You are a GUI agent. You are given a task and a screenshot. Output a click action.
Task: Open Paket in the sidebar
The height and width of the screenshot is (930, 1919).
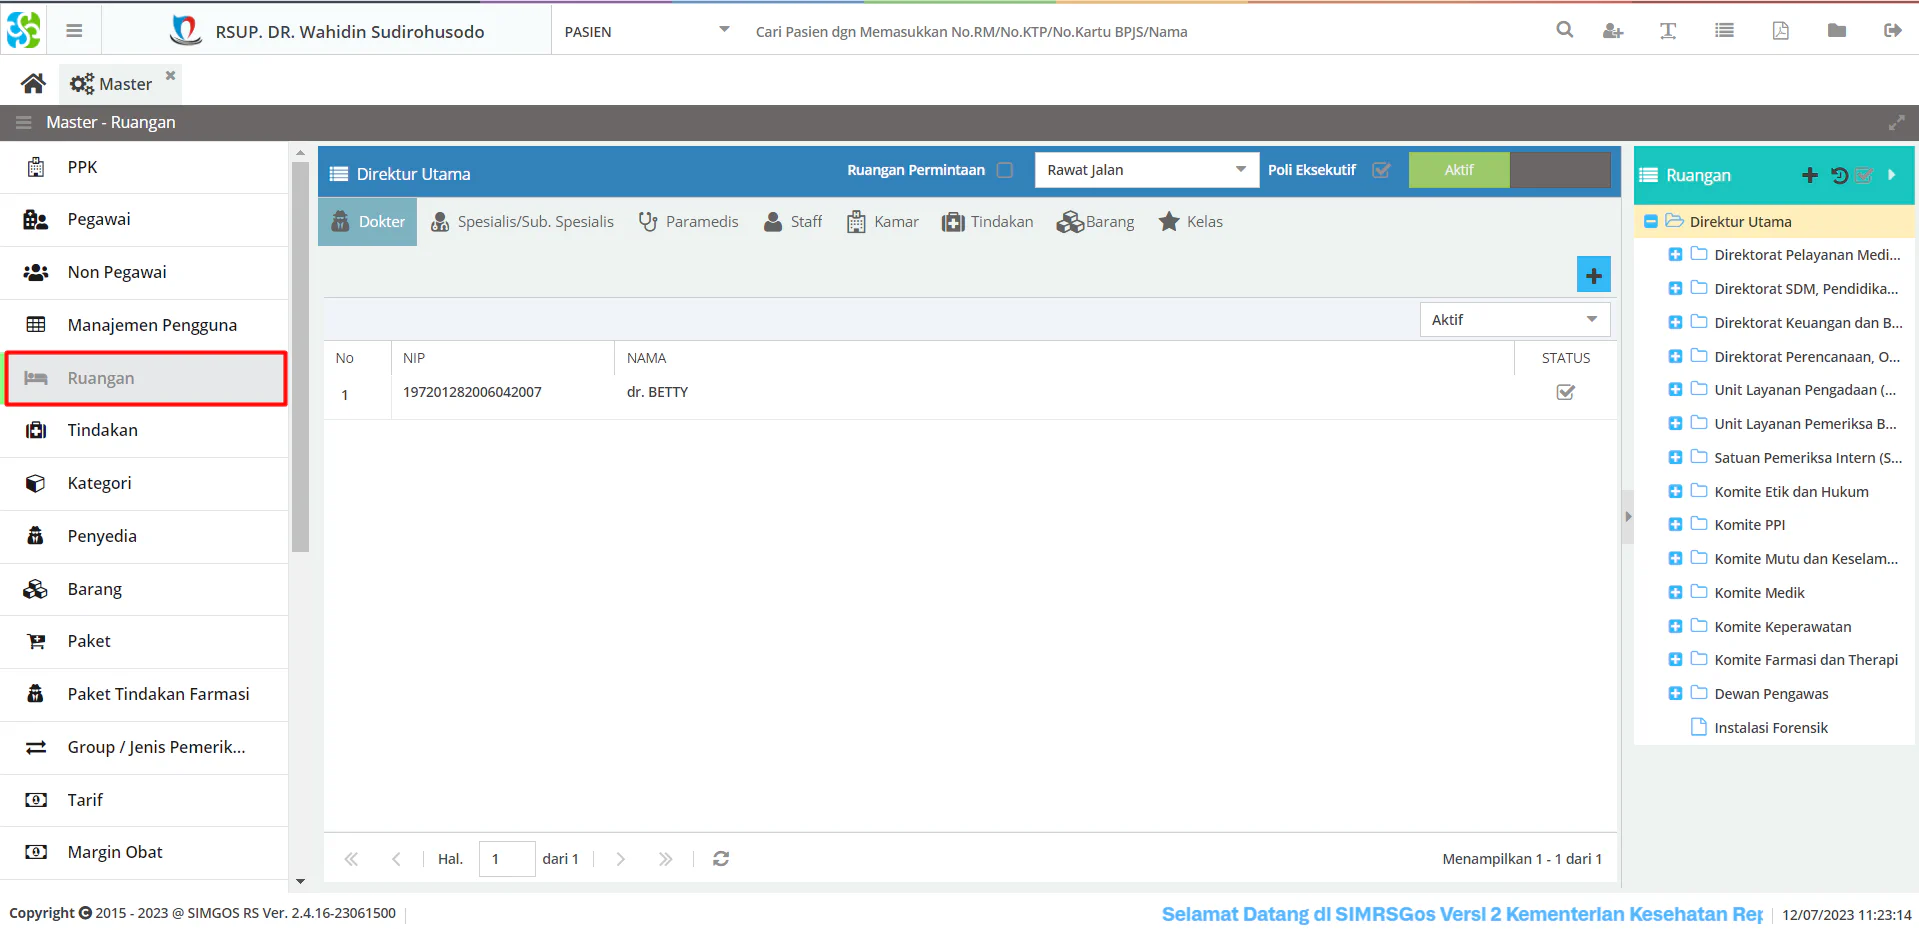click(x=144, y=641)
